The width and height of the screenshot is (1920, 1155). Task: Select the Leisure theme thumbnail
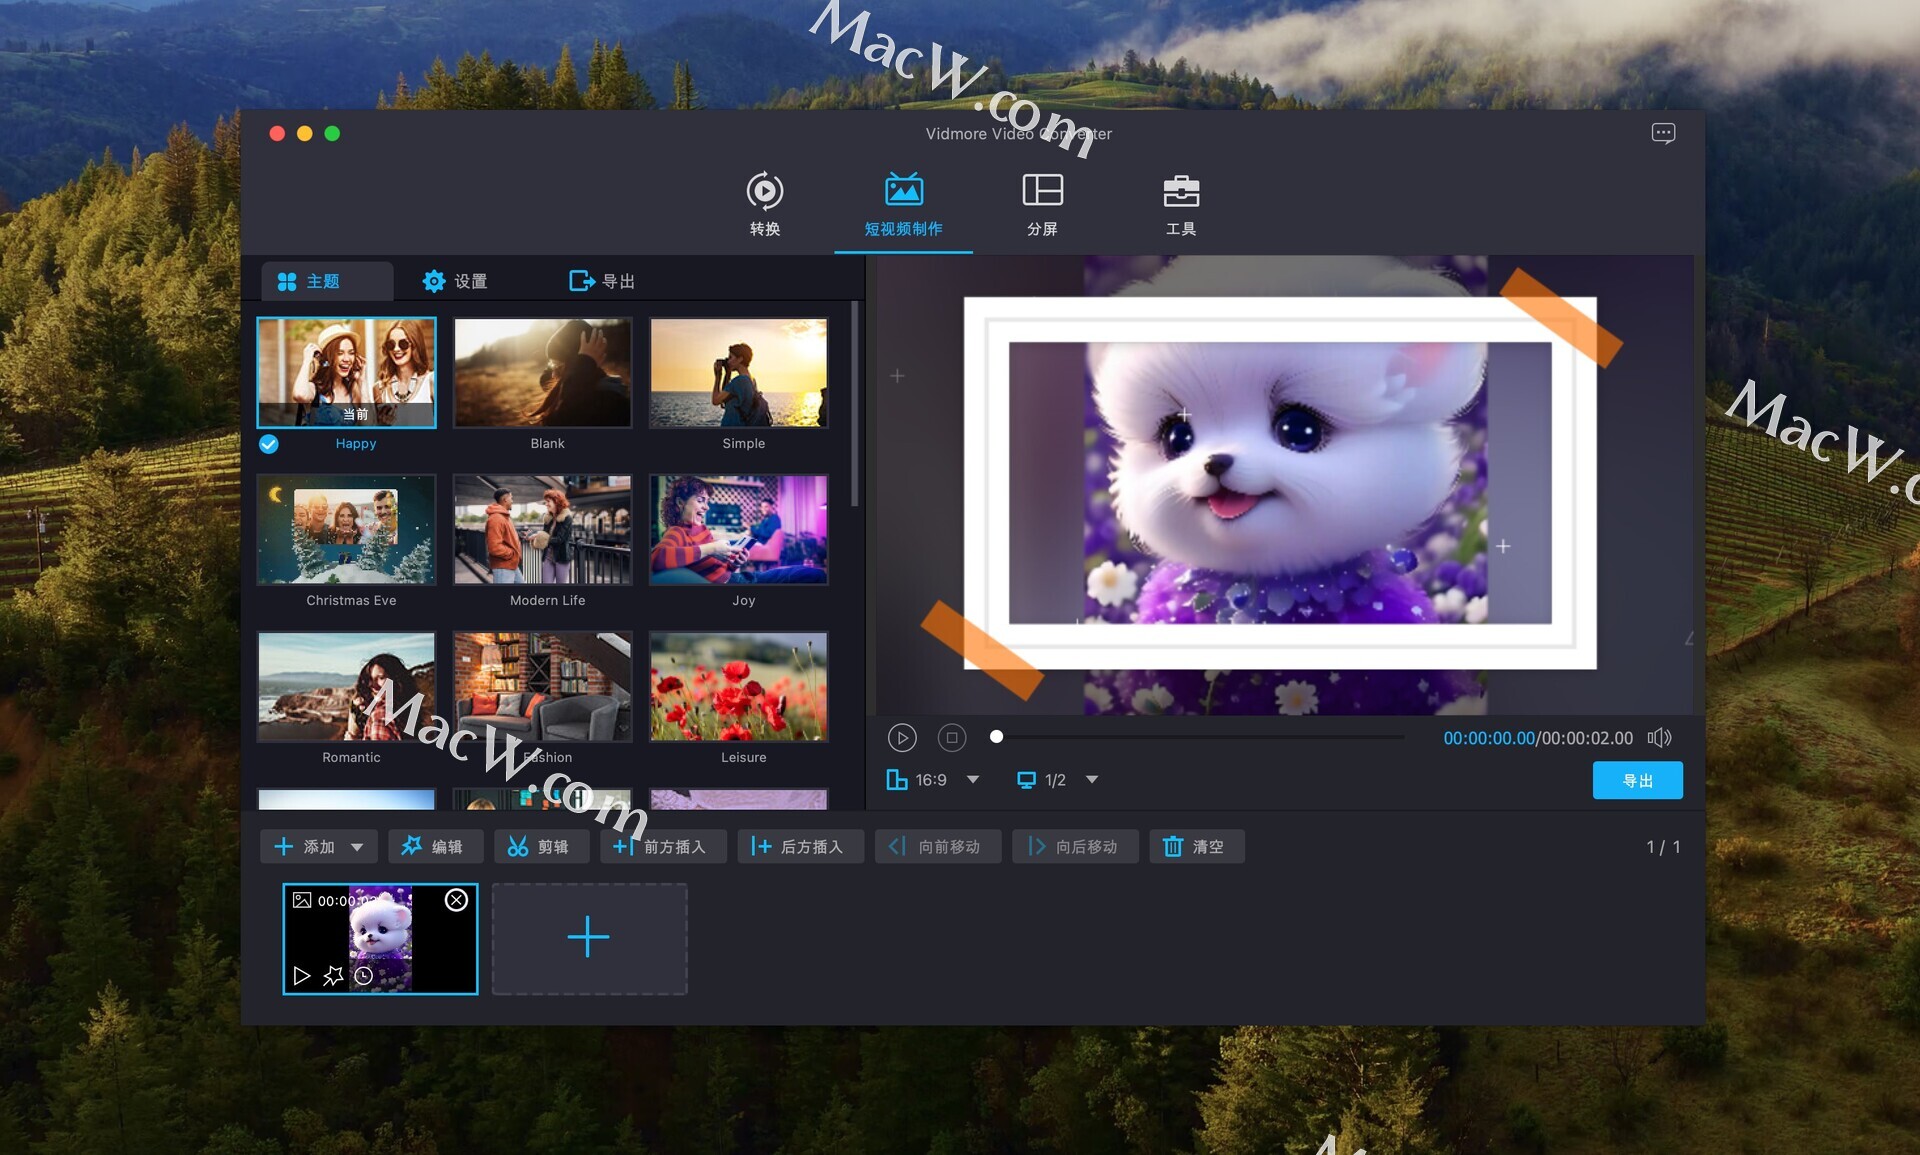pyautogui.click(x=738, y=686)
